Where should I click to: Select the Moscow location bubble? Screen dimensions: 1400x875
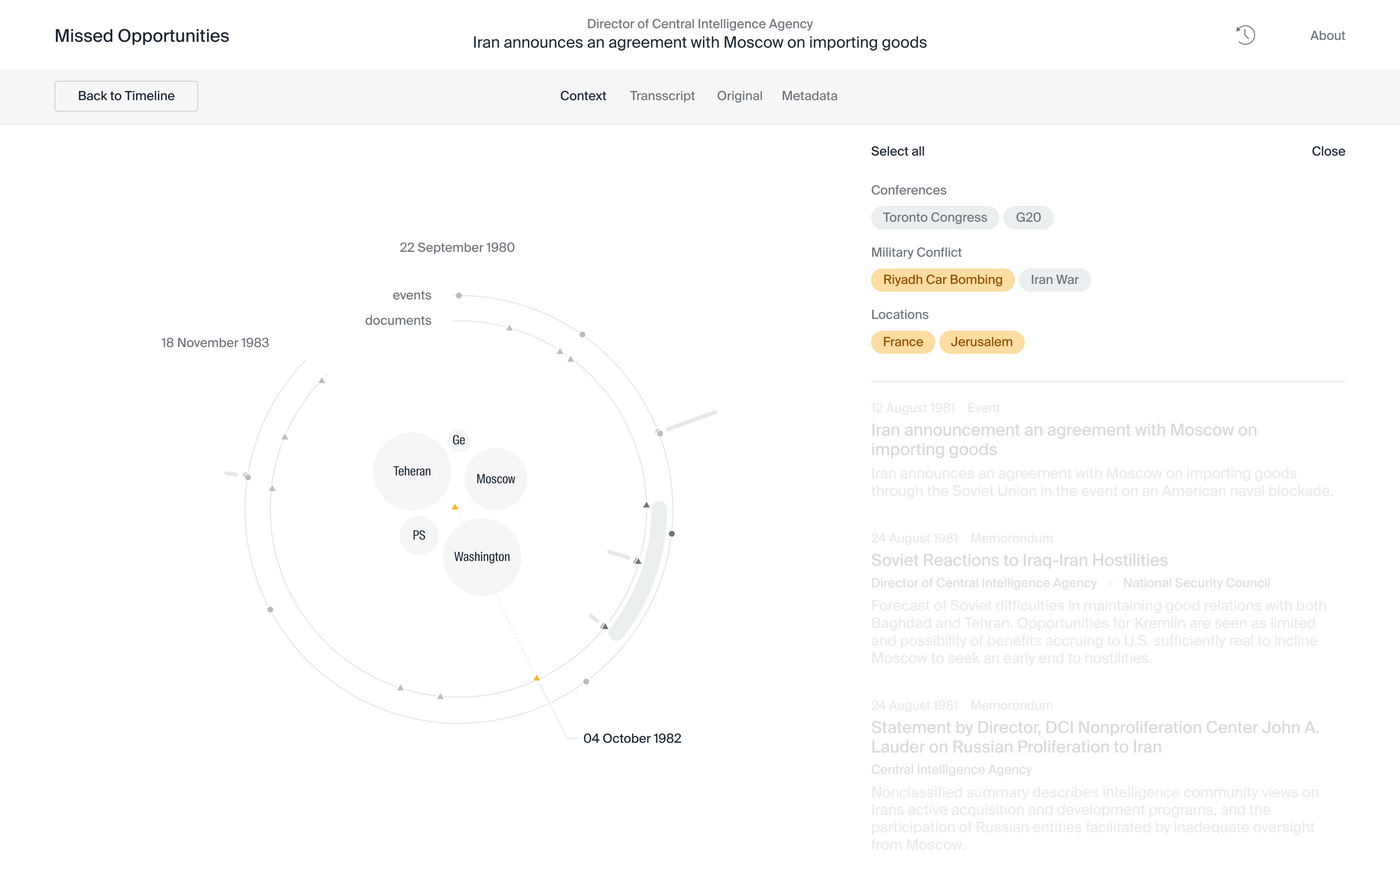(x=495, y=479)
